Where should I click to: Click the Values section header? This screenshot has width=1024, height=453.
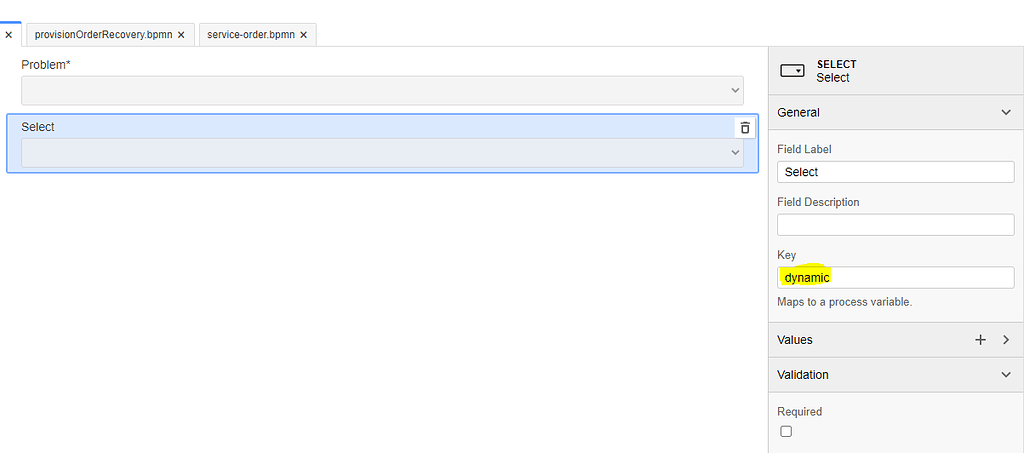tap(896, 339)
